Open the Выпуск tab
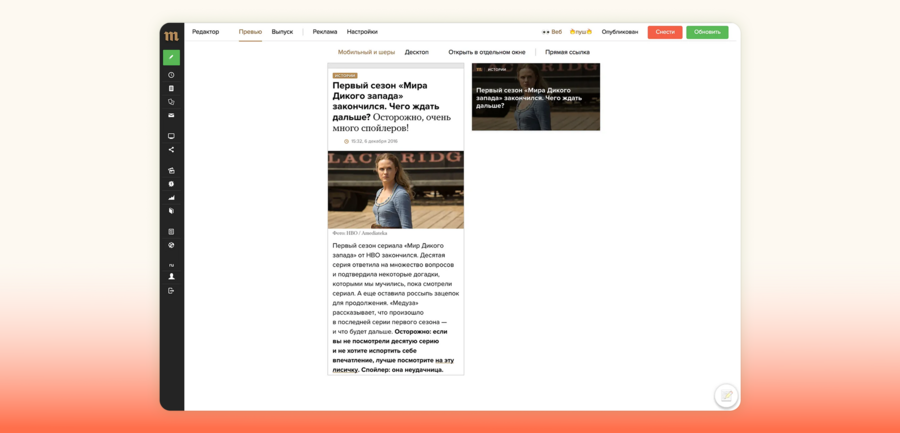Image resolution: width=900 pixels, height=433 pixels. (282, 32)
